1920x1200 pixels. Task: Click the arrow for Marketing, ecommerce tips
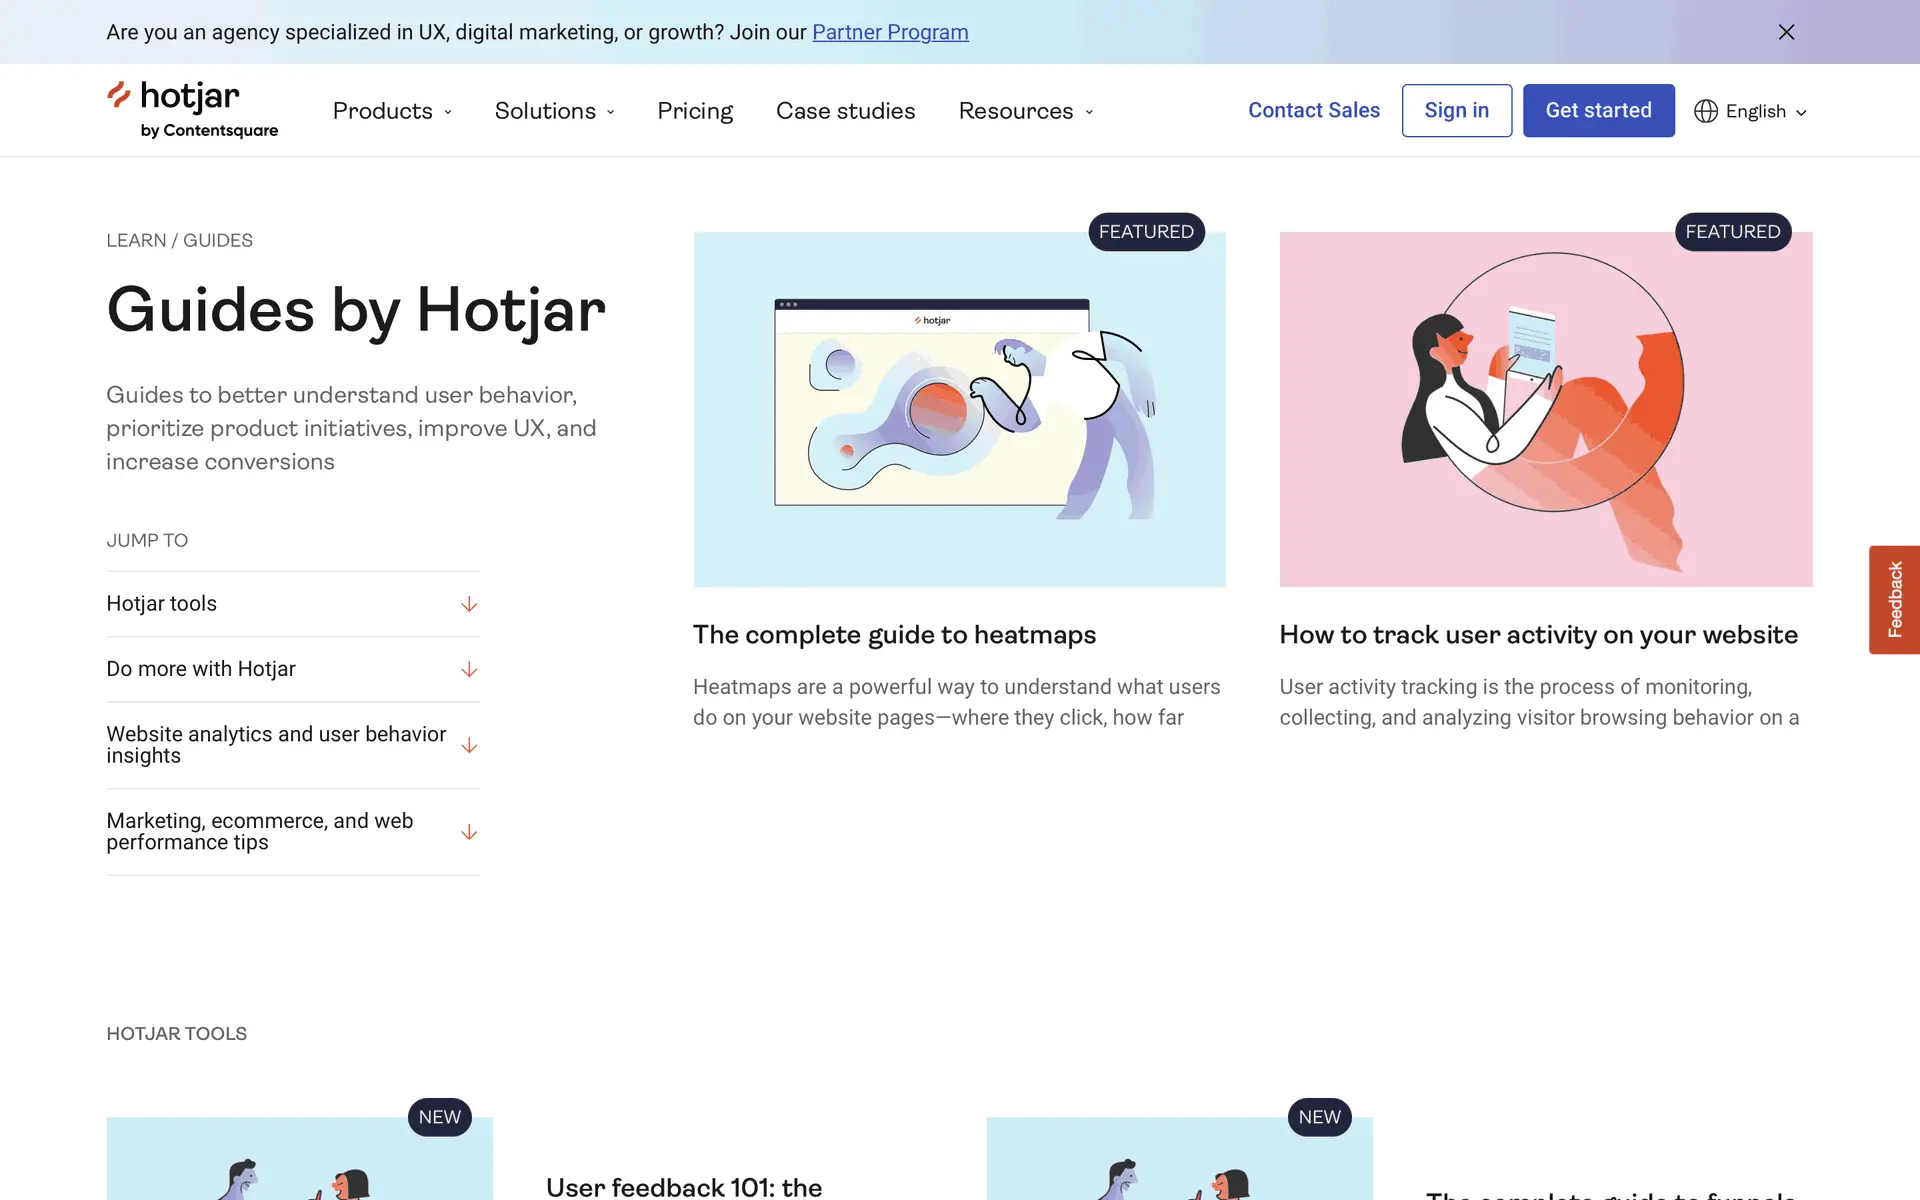(x=469, y=832)
